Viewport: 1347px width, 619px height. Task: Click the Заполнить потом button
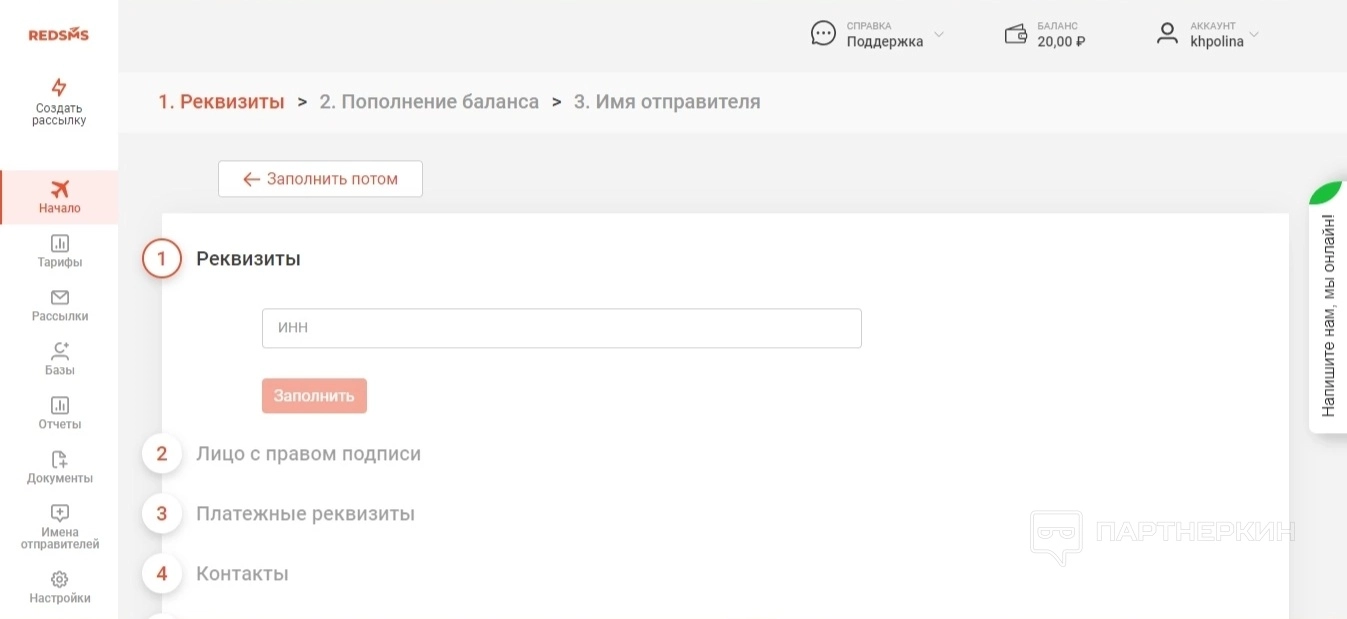320,179
